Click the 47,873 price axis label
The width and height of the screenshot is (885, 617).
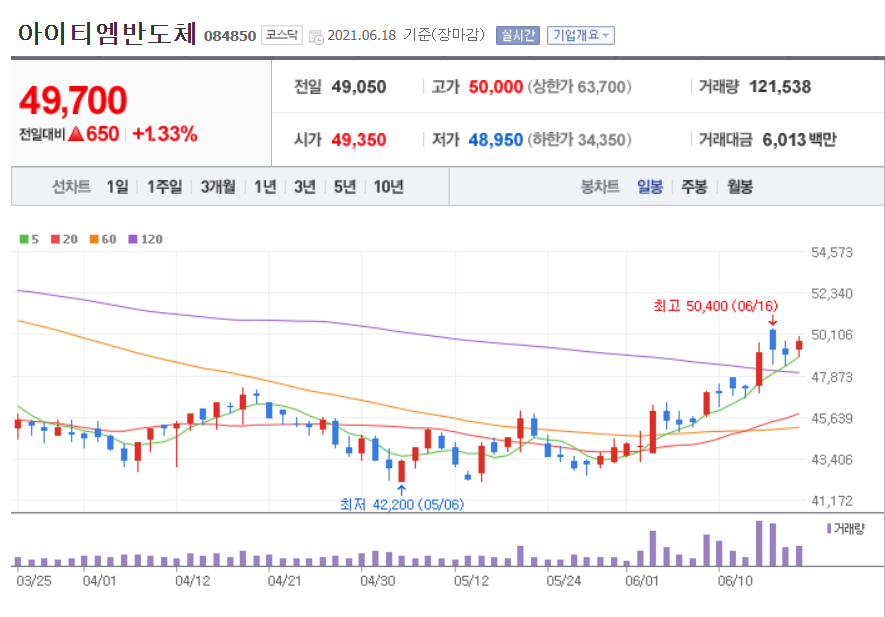(x=832, y=377)
